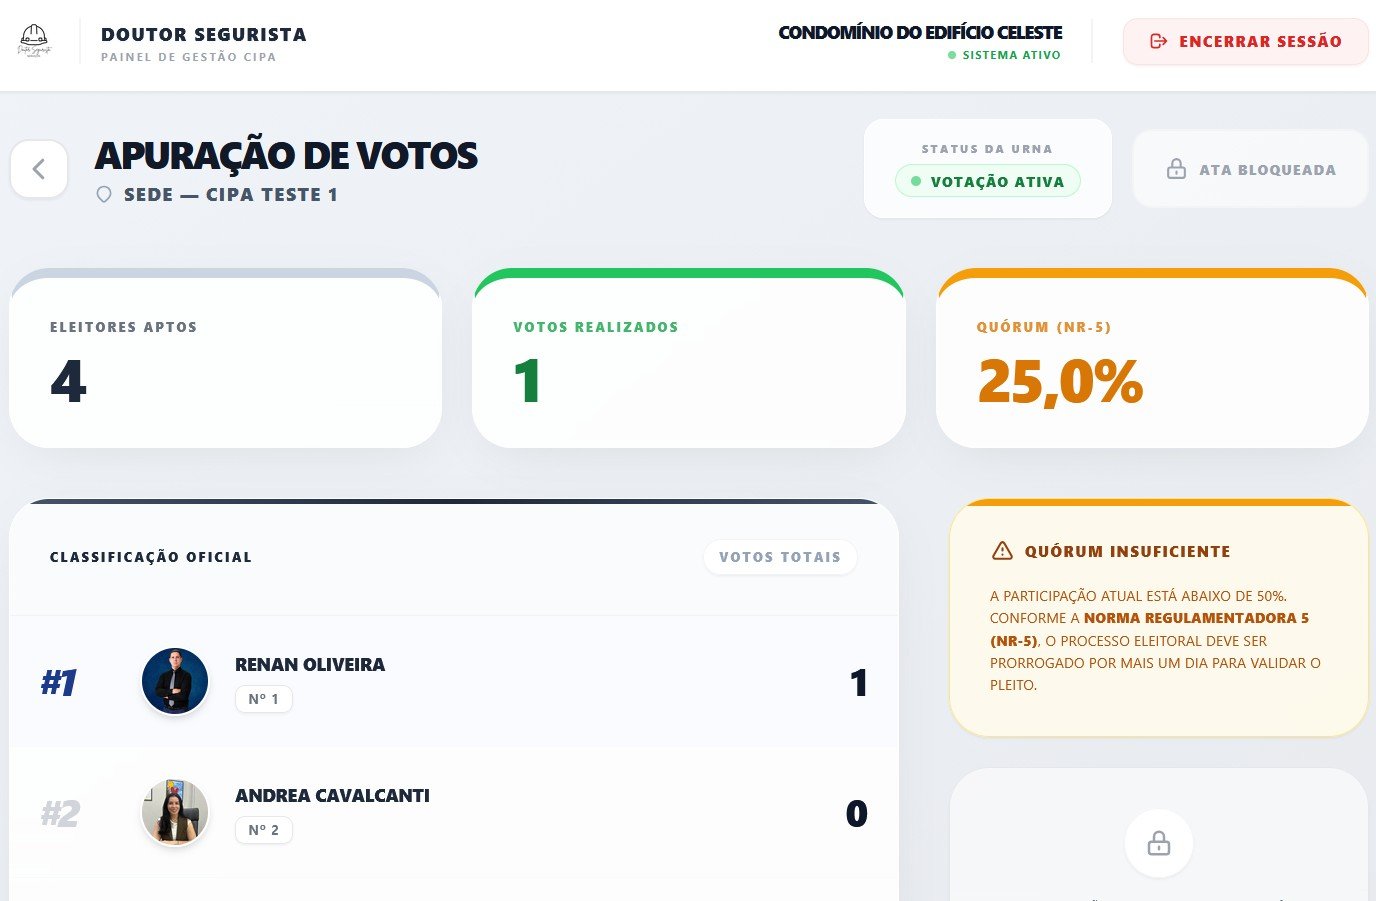Select the Classificação Oficial section header

[x=150, y=557]
